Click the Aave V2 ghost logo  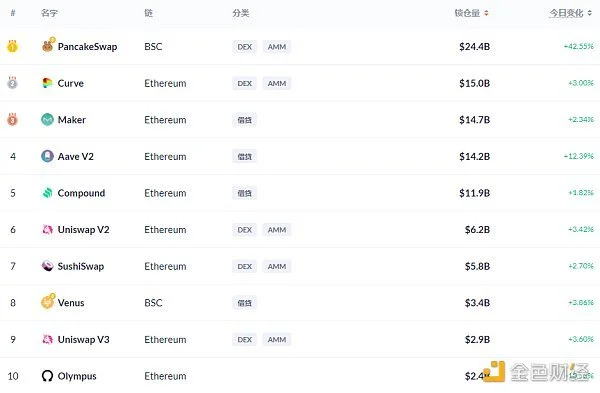pos(47,156)
